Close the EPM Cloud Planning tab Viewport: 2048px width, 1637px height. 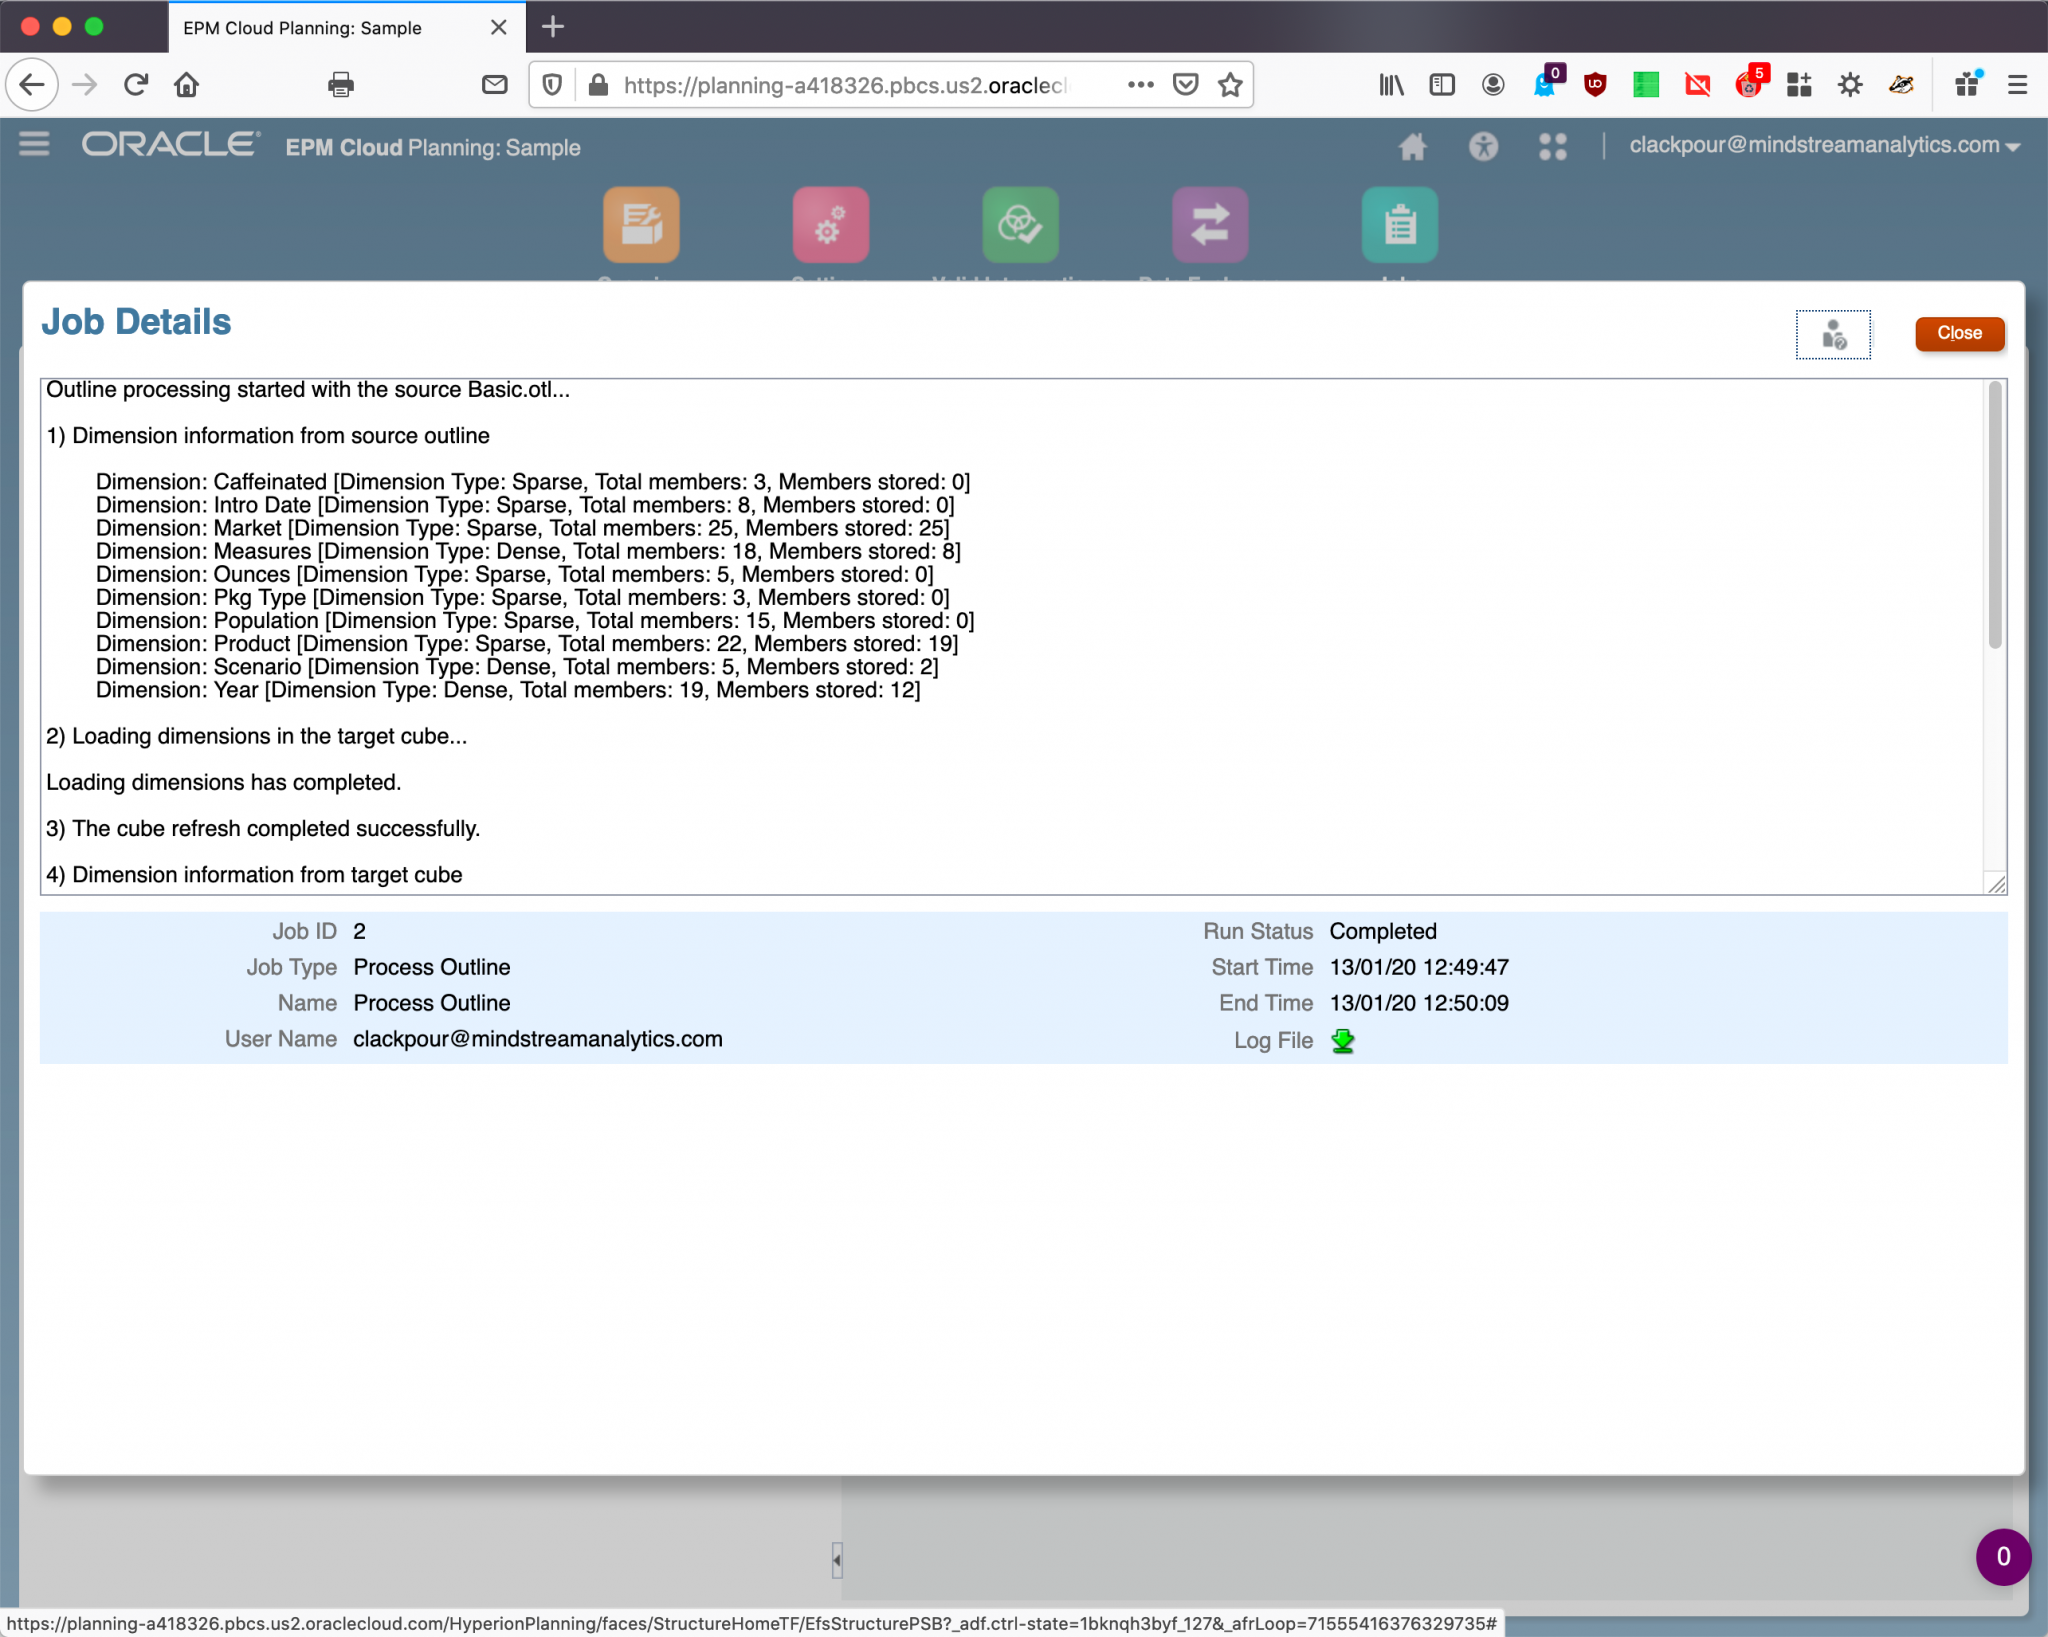[498, 27]
